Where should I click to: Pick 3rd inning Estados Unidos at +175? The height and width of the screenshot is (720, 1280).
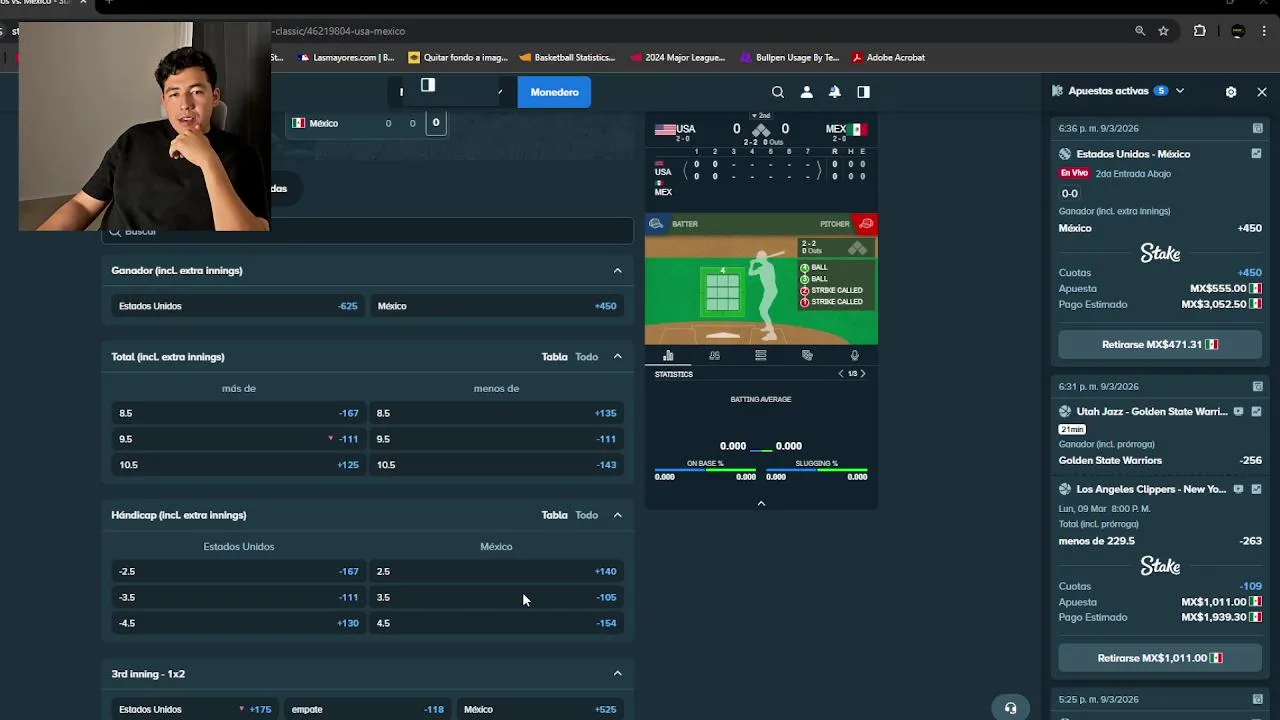point(195,709)
